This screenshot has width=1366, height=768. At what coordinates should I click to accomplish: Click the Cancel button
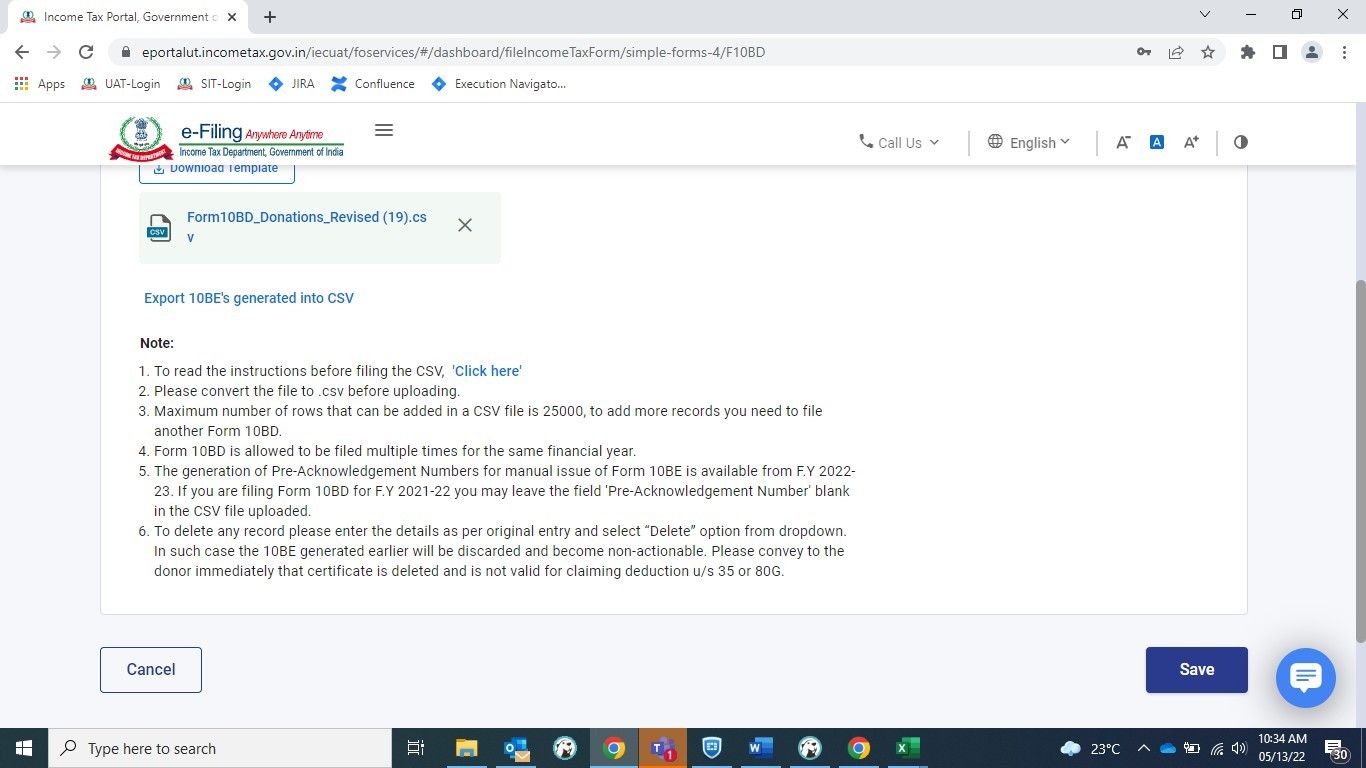(151, 670)
